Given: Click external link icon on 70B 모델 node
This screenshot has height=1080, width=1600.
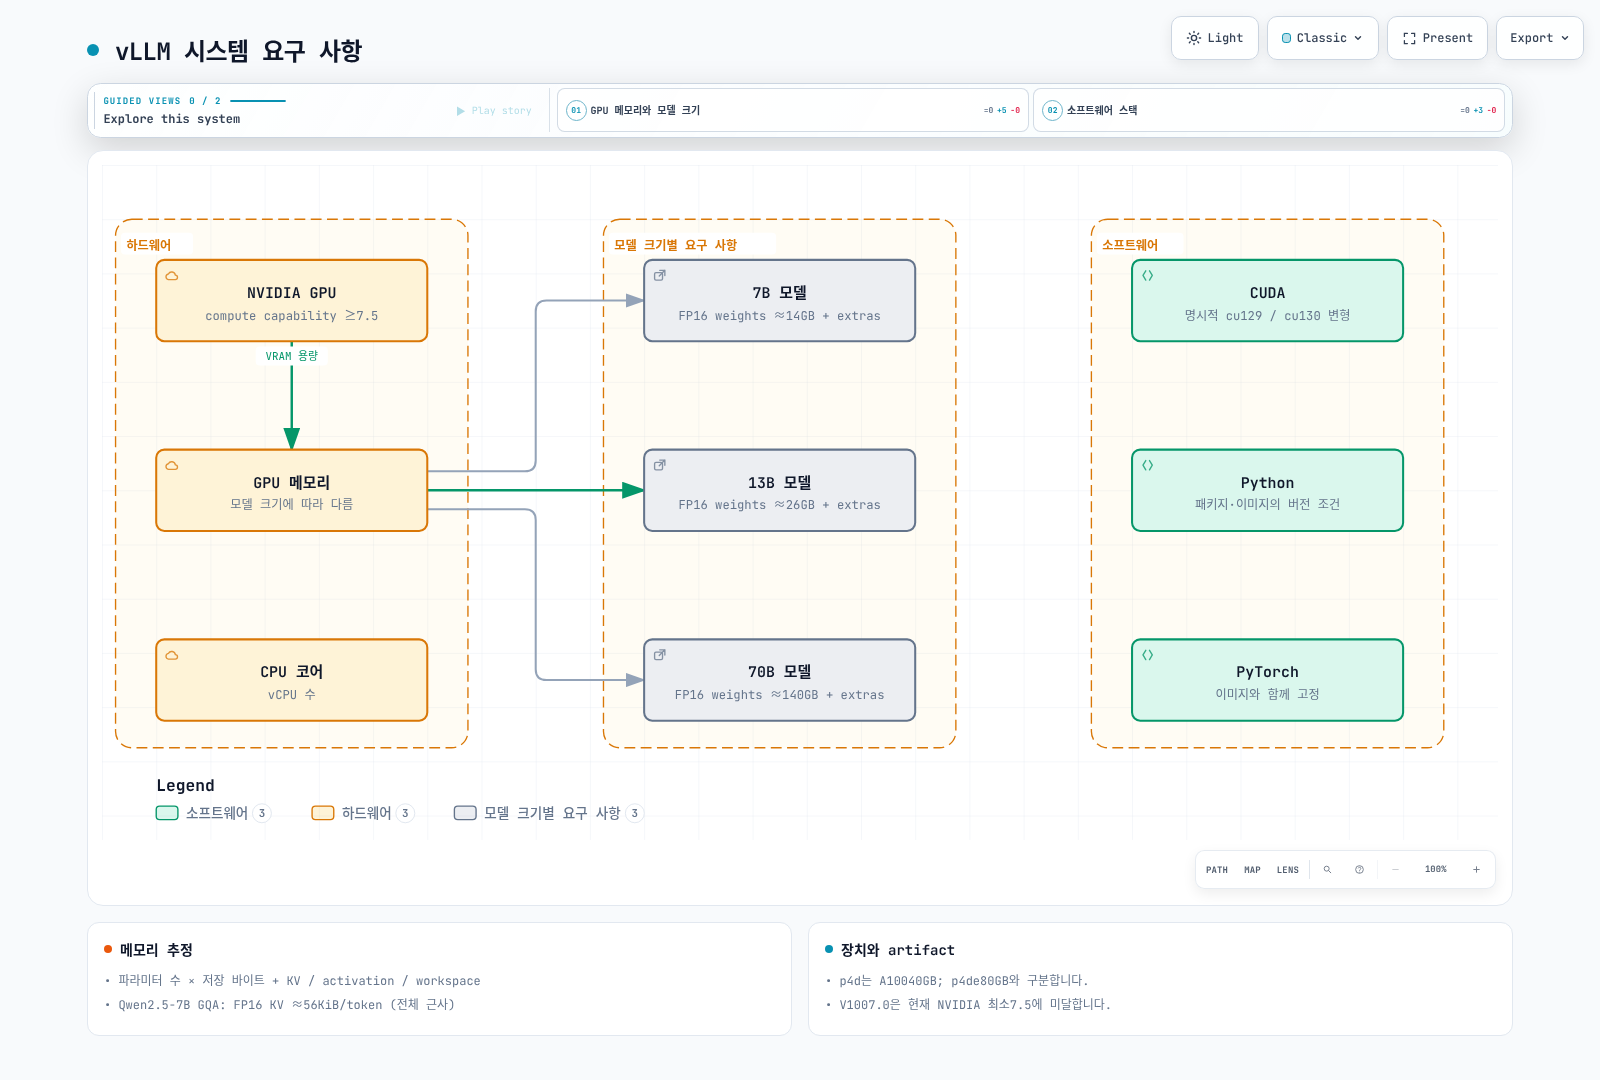Looking at the screenshot, I should pyautogui.click(x=660, y=655).
